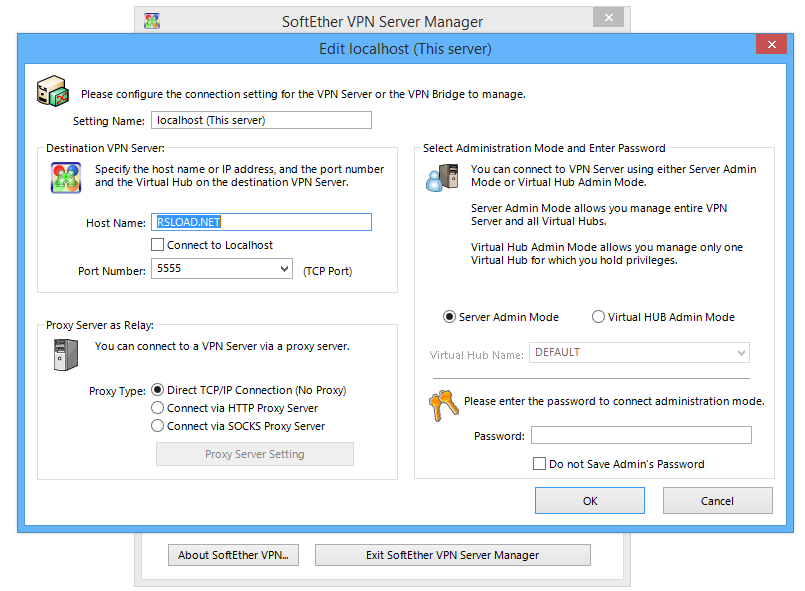
Task: Open About SoftEther VPN in Server Manager window
Action: pos(234,555)
